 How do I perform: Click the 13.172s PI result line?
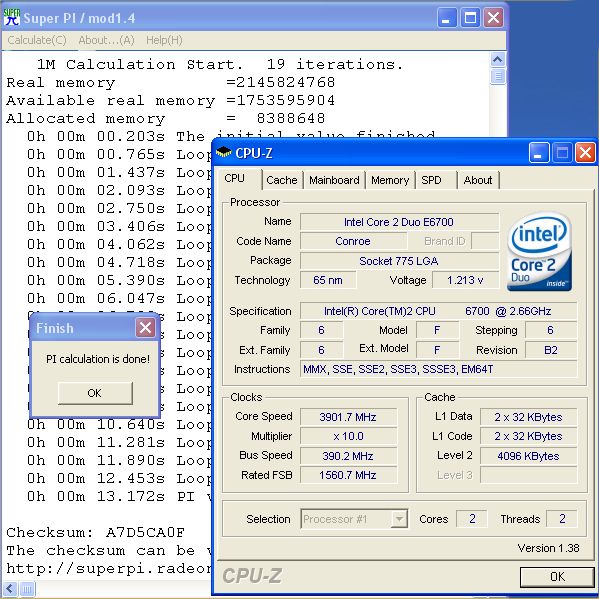(x=120, y=496)
